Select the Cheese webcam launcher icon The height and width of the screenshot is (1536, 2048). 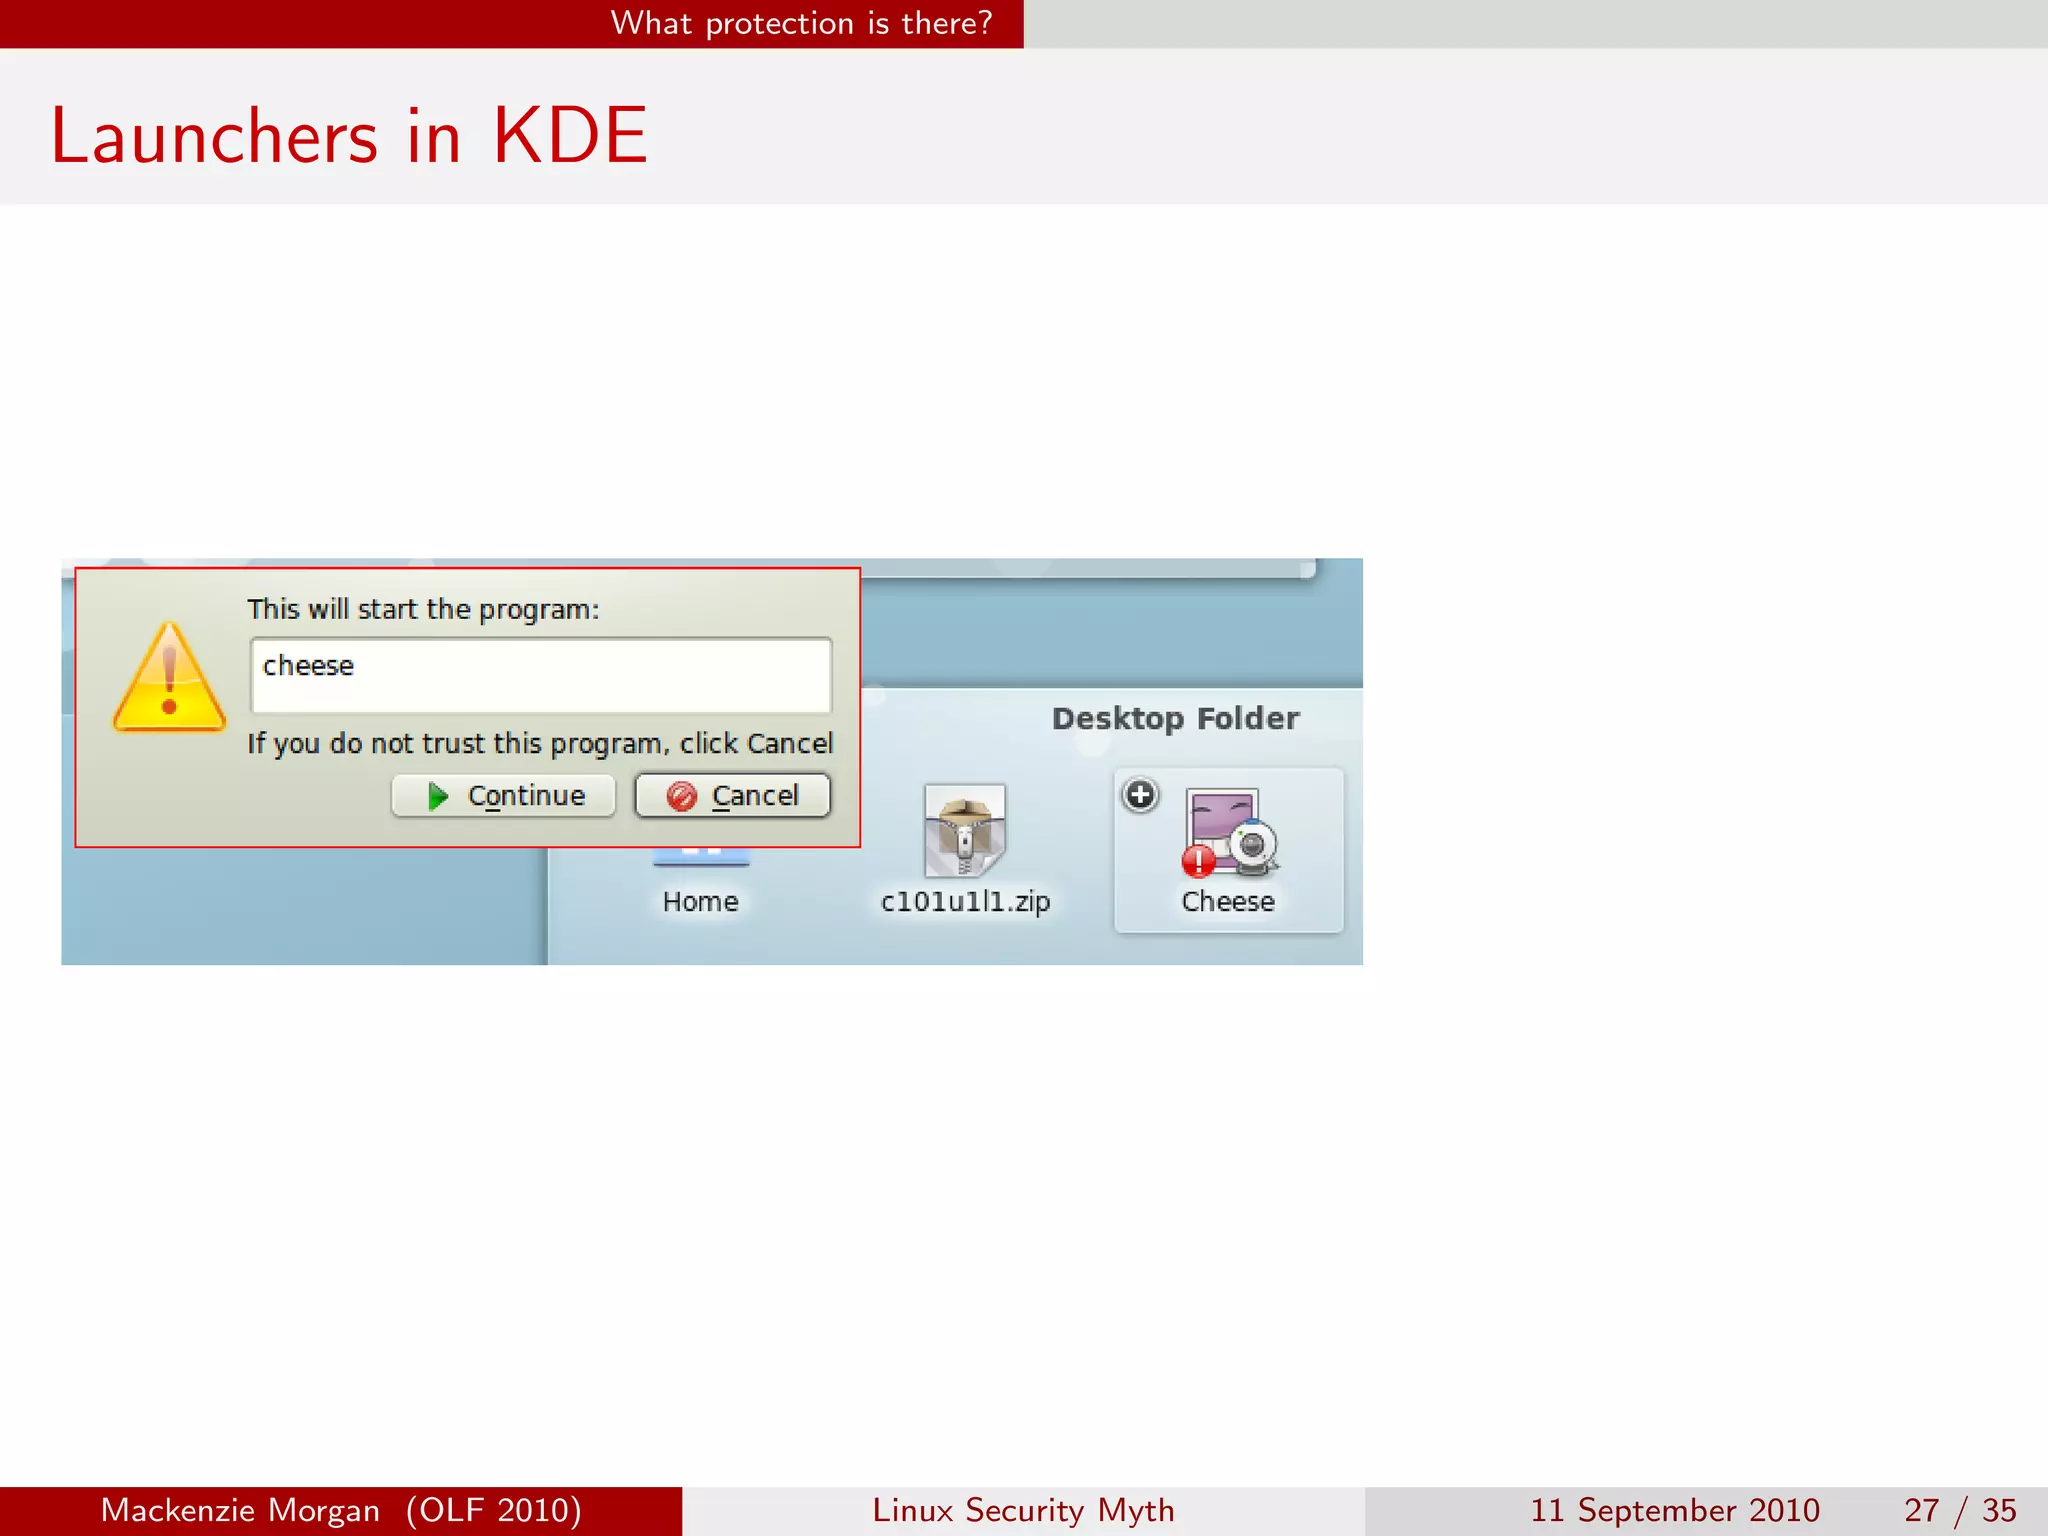[x=1229, y=833]
